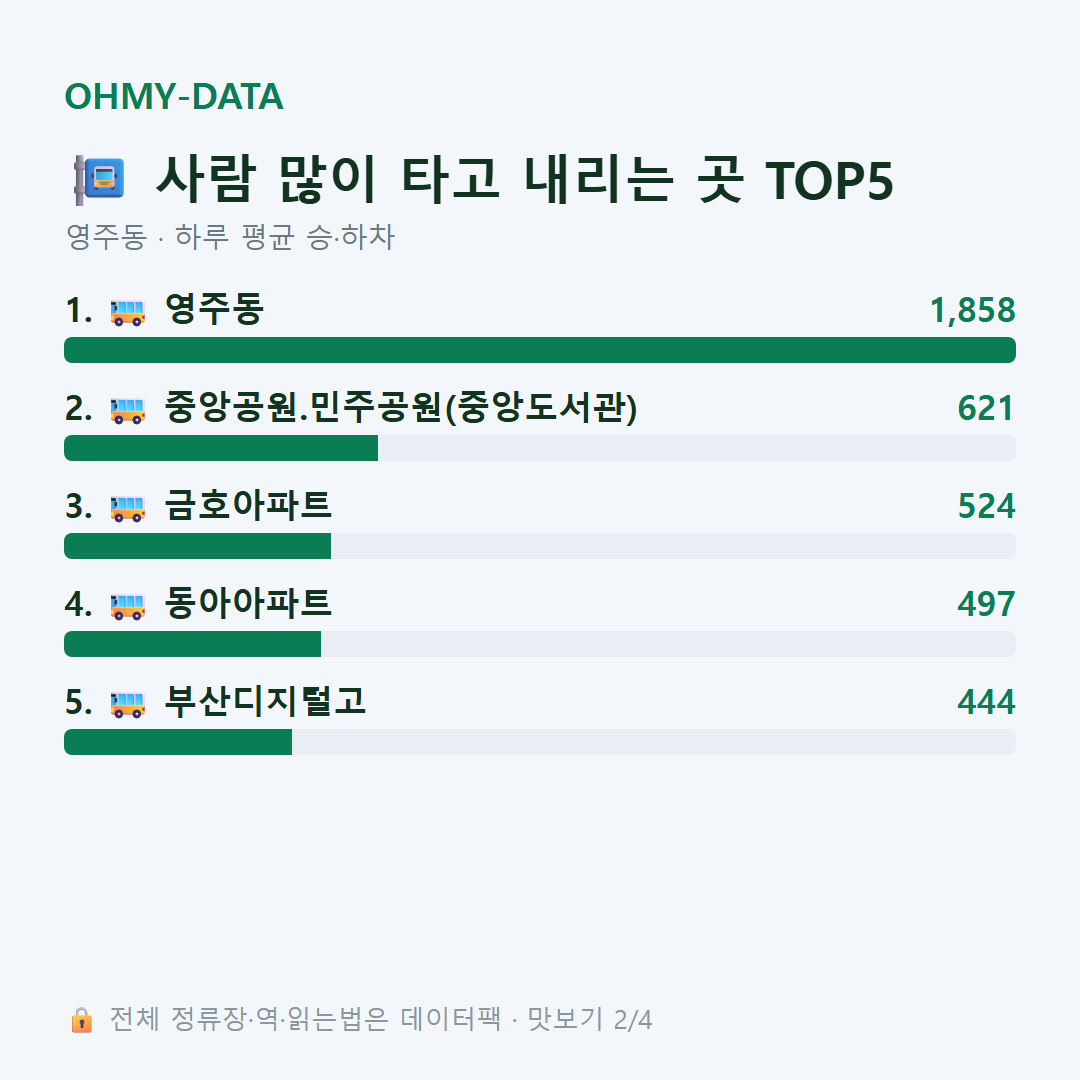This screenshot has width=1080, height=1080.
Task: Click the OHMY-DATA brand label
Action: tap(174, 96)
